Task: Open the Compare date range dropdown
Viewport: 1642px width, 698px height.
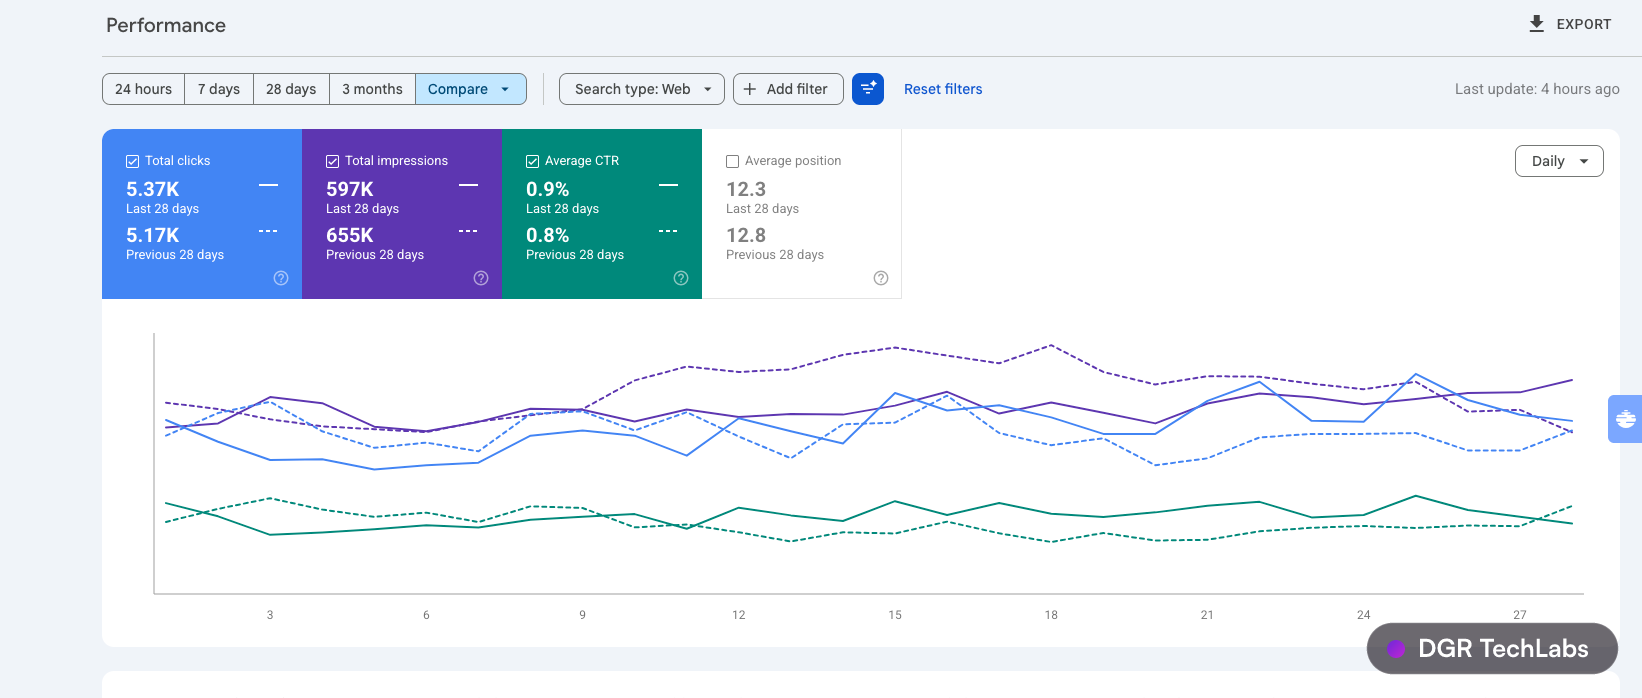Action: coord(471,89)
